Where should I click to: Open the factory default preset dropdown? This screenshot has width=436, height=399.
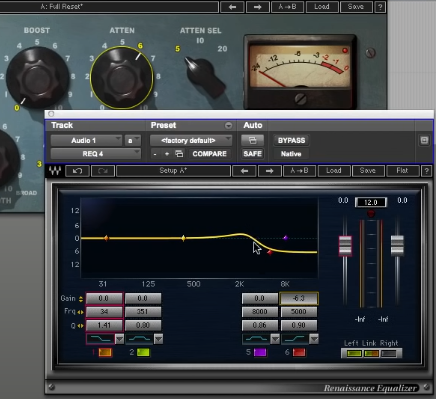[x=191, y=140]
